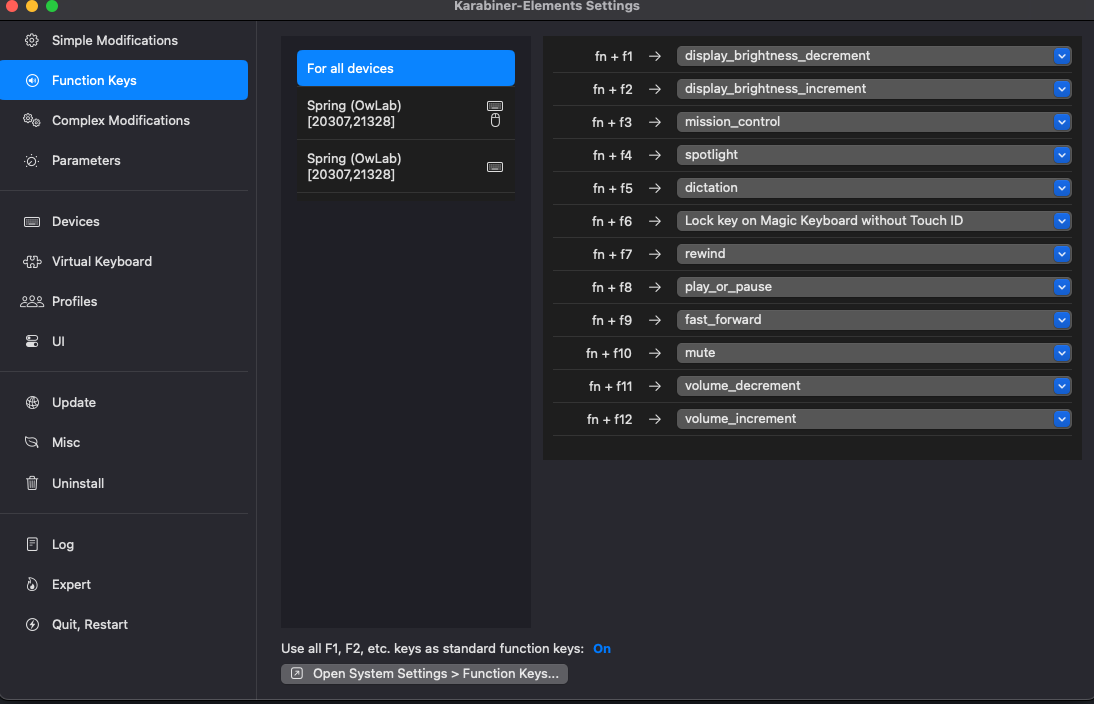This screenshot has width=1094, height=704.
Task: Switch to the Misc section
Action: [x=66, y=443]
